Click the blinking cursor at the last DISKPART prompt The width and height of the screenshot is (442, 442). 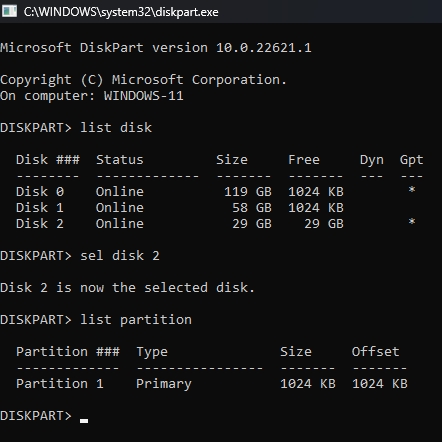[84, 421]
